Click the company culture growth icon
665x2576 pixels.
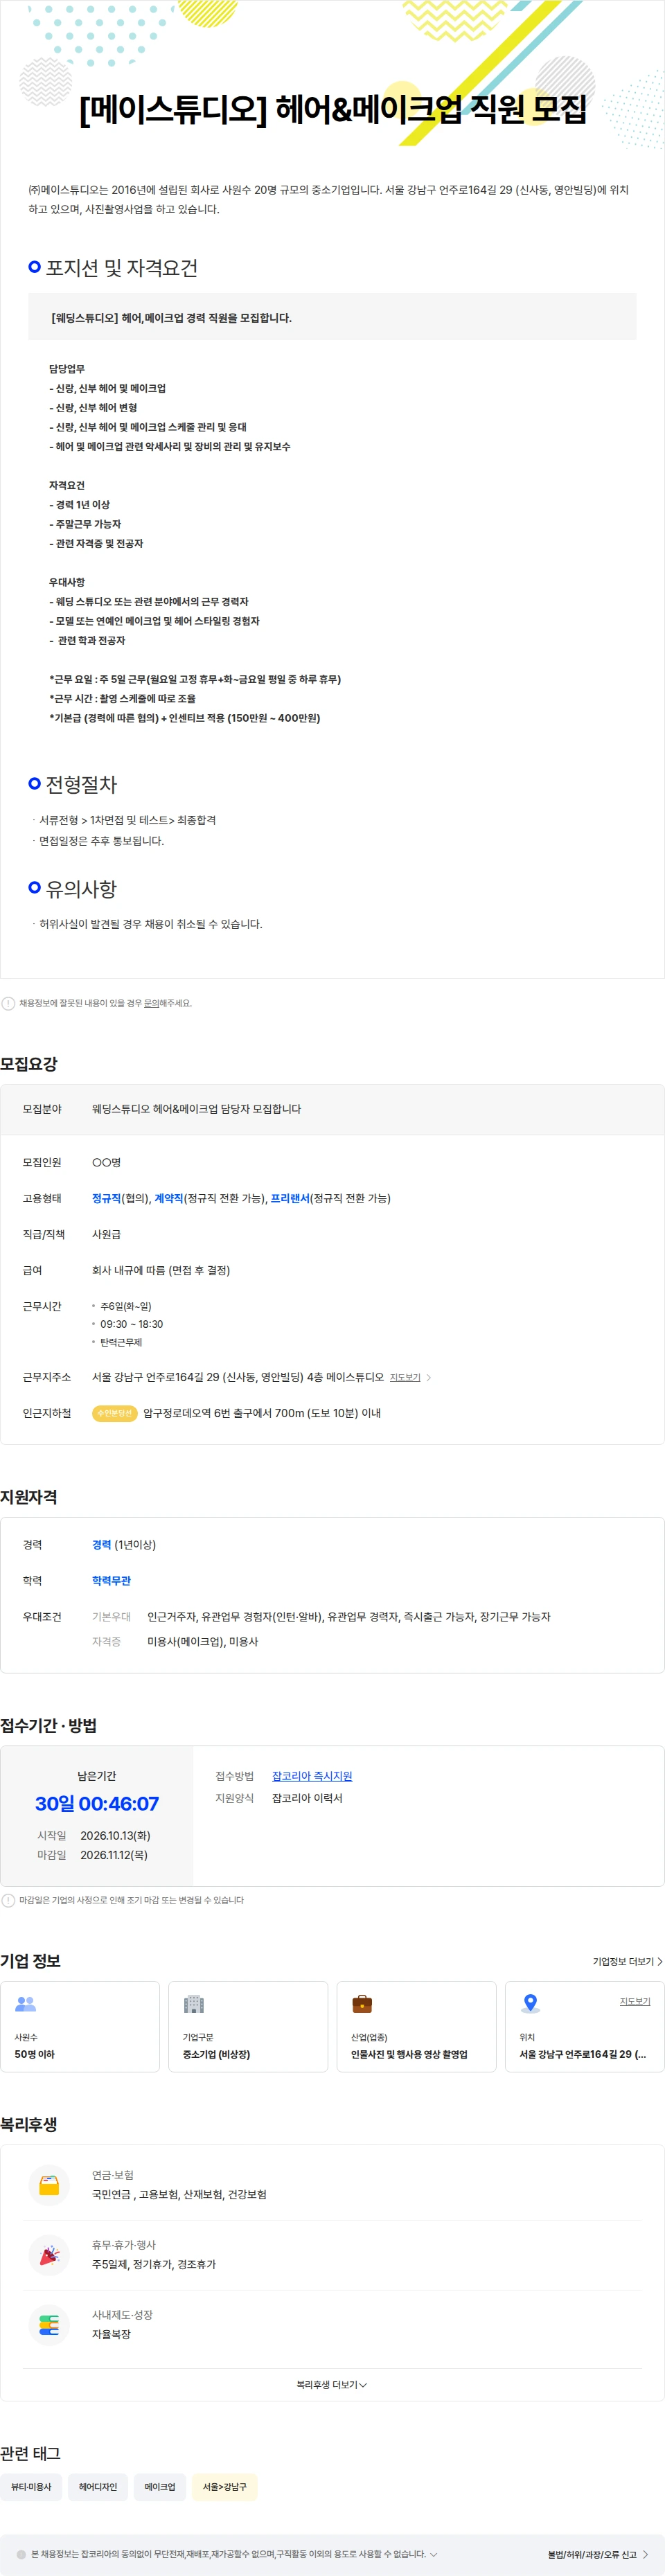[x=49, y=2325]
